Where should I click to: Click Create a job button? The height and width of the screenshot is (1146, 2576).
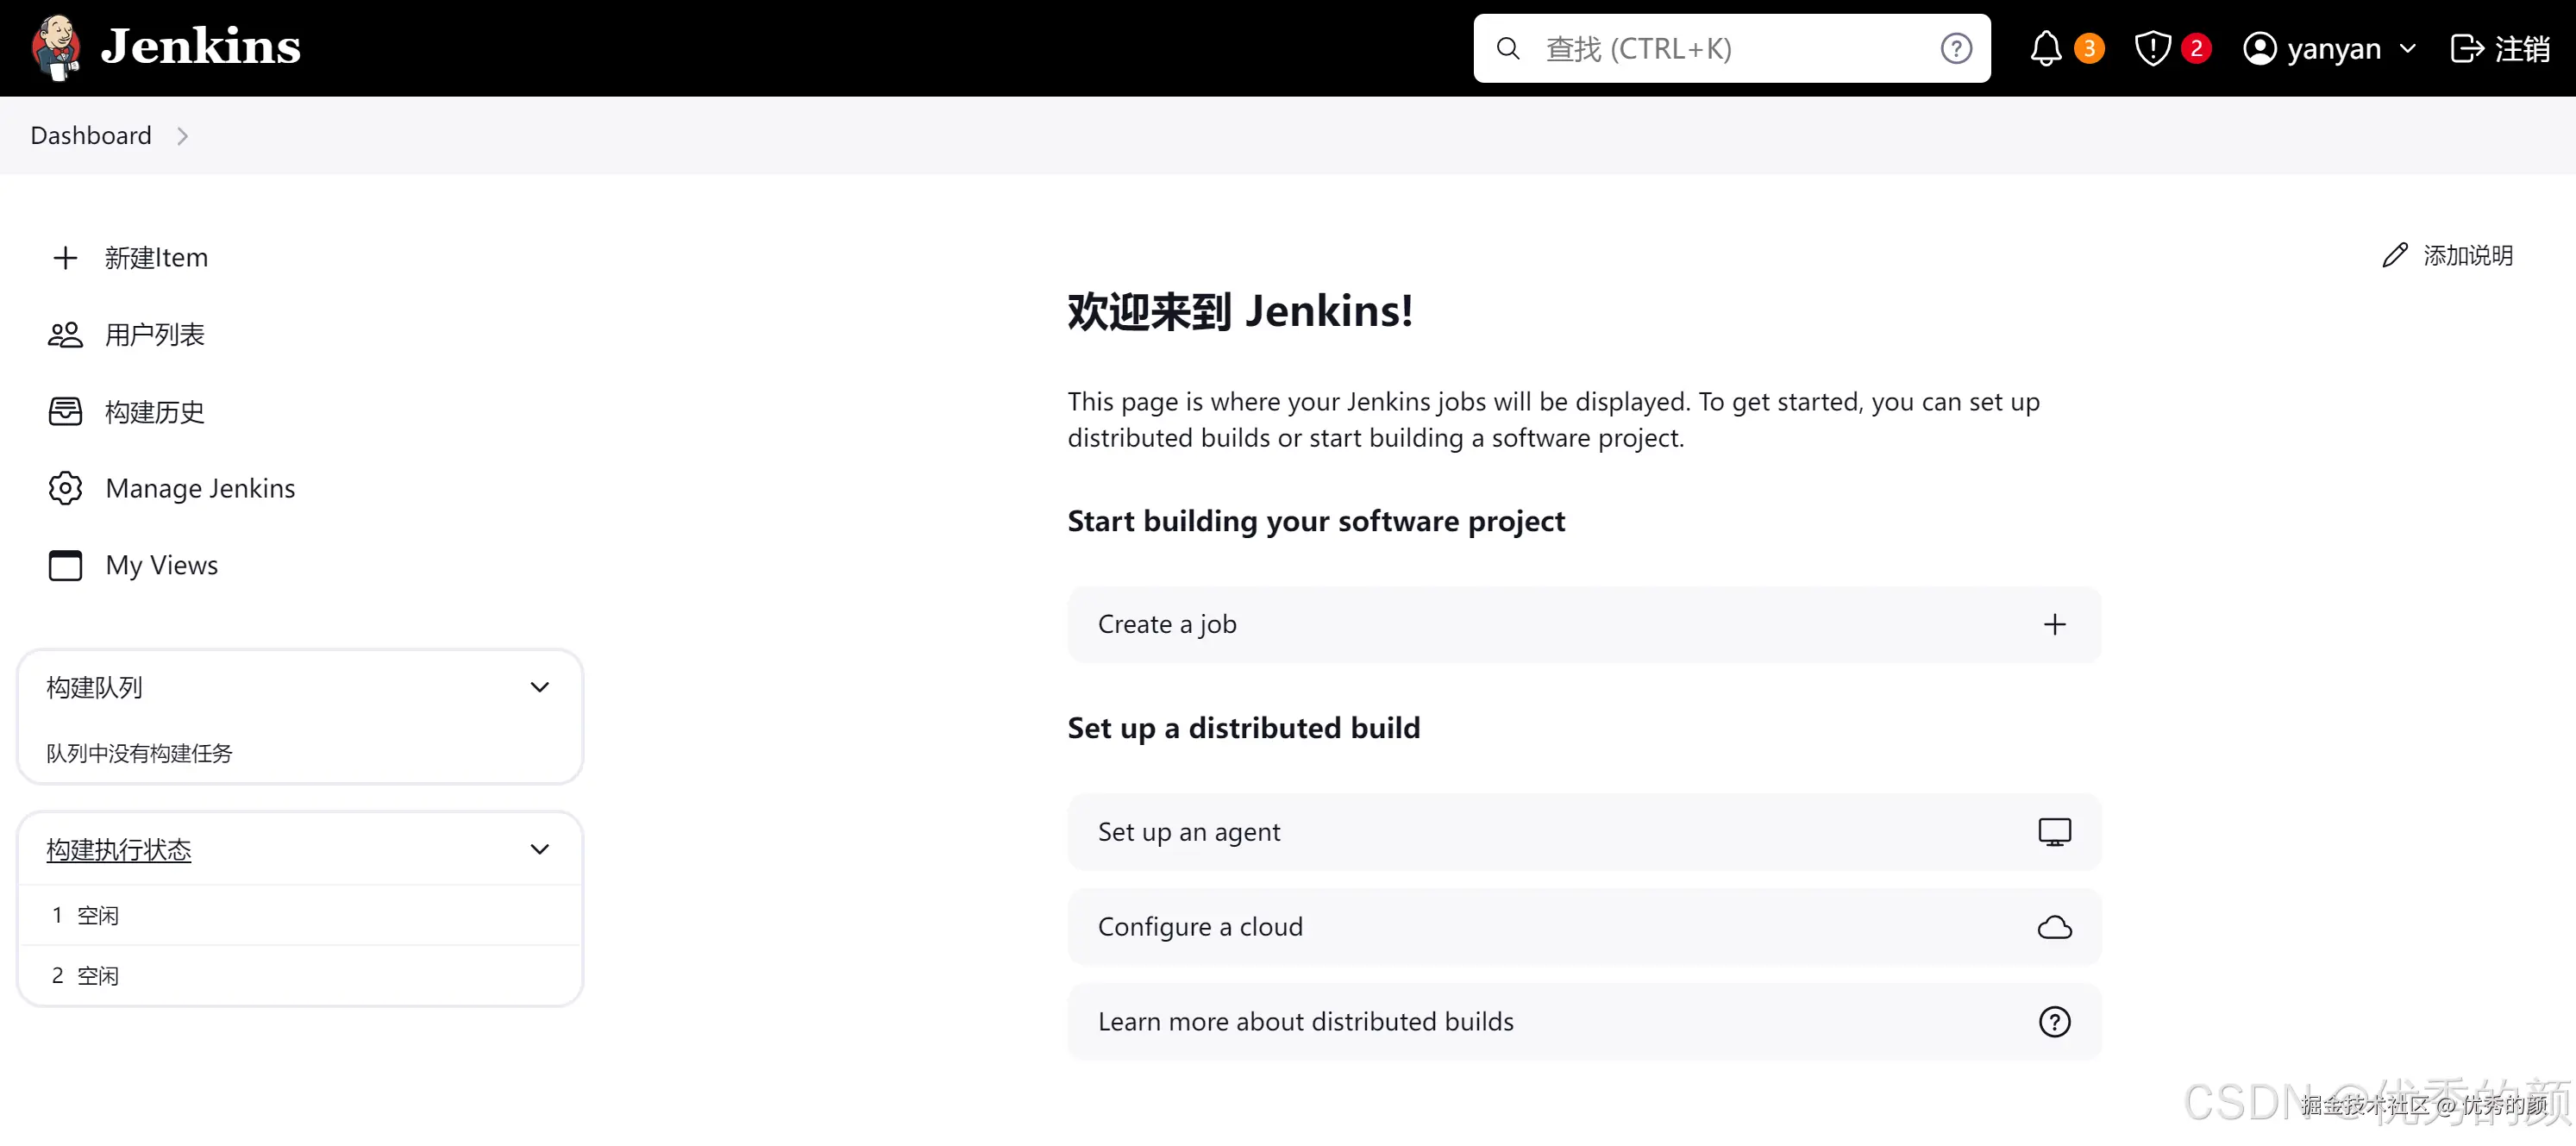click(1583, 624)
